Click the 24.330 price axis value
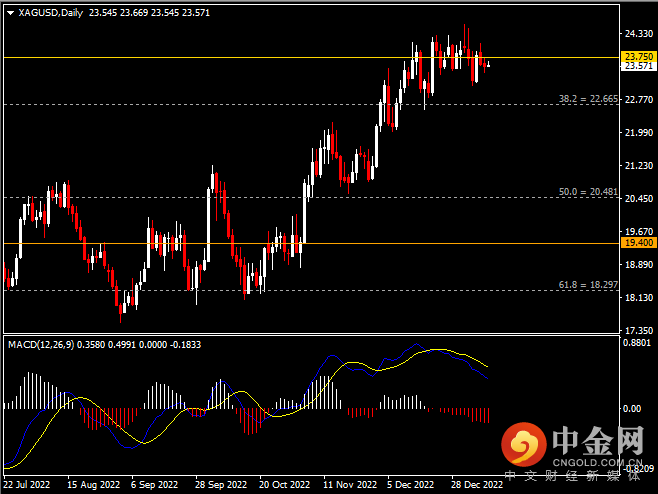Viewport: 658px width, 494px height. click(637, 33)
